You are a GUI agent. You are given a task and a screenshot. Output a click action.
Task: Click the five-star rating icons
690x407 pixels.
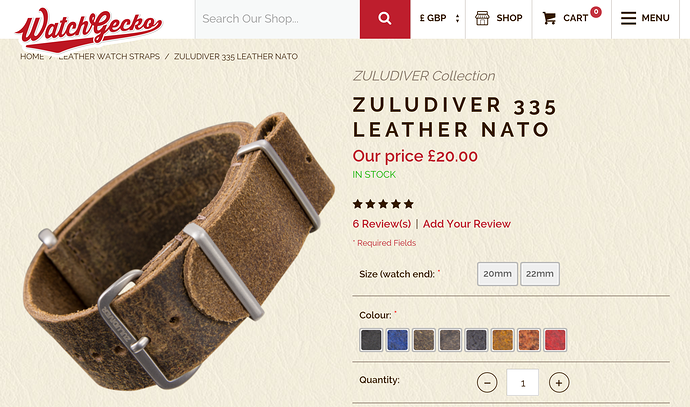tap(383, 204)
